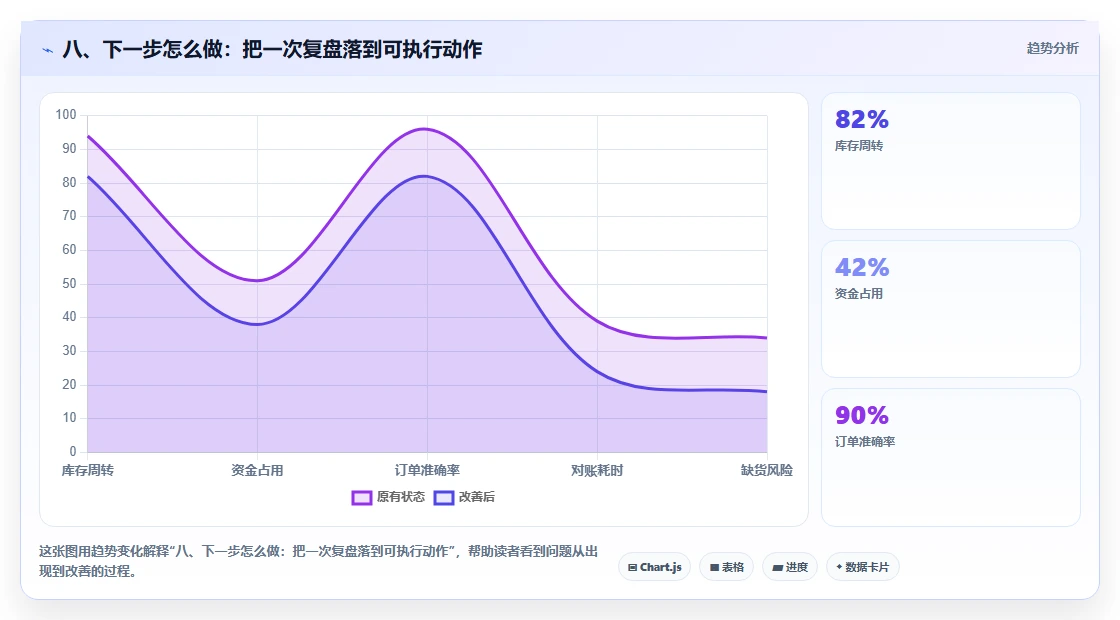Image resolution: width=1120 pixels, height=620 pixels.
Task: Click the 趋势分析 label in header
Action: (x=1052, y=49)
